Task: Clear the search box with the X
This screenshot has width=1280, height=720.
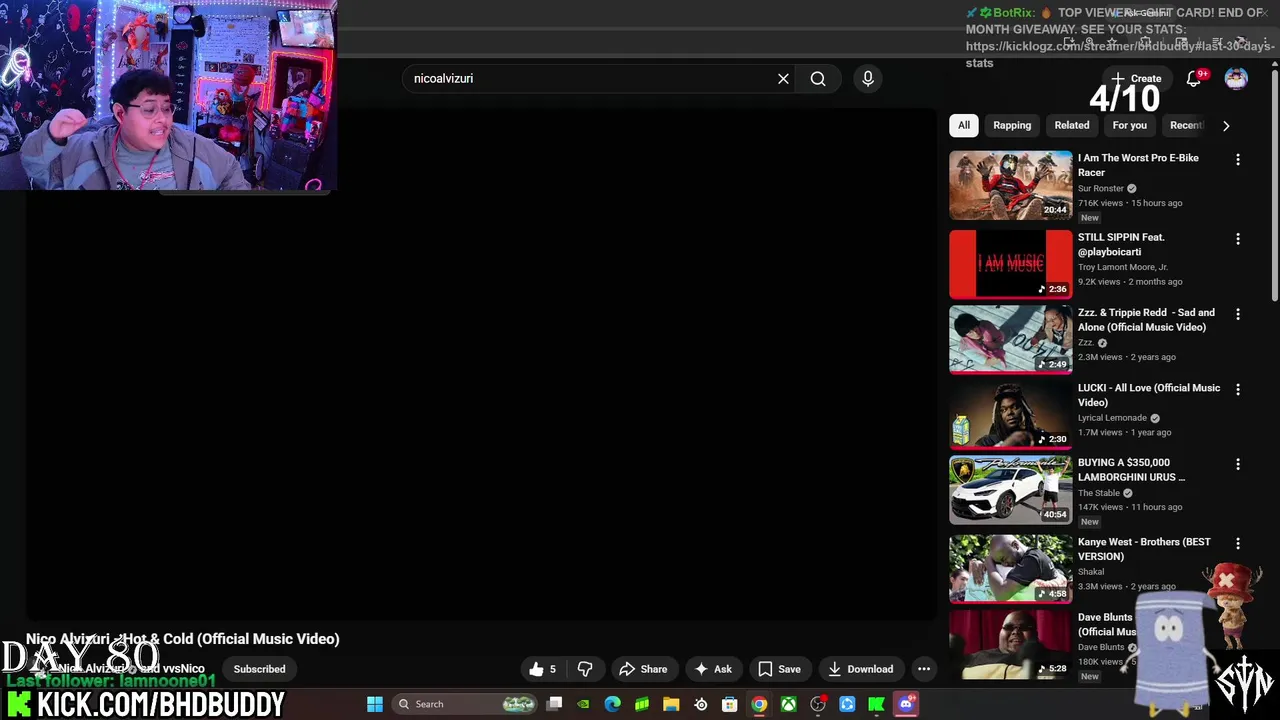Action: pyautogui.click(x=783, y=78)
